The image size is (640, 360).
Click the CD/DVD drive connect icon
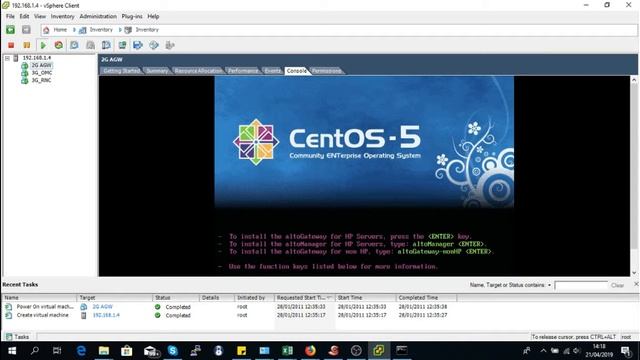tap(154, 45)
